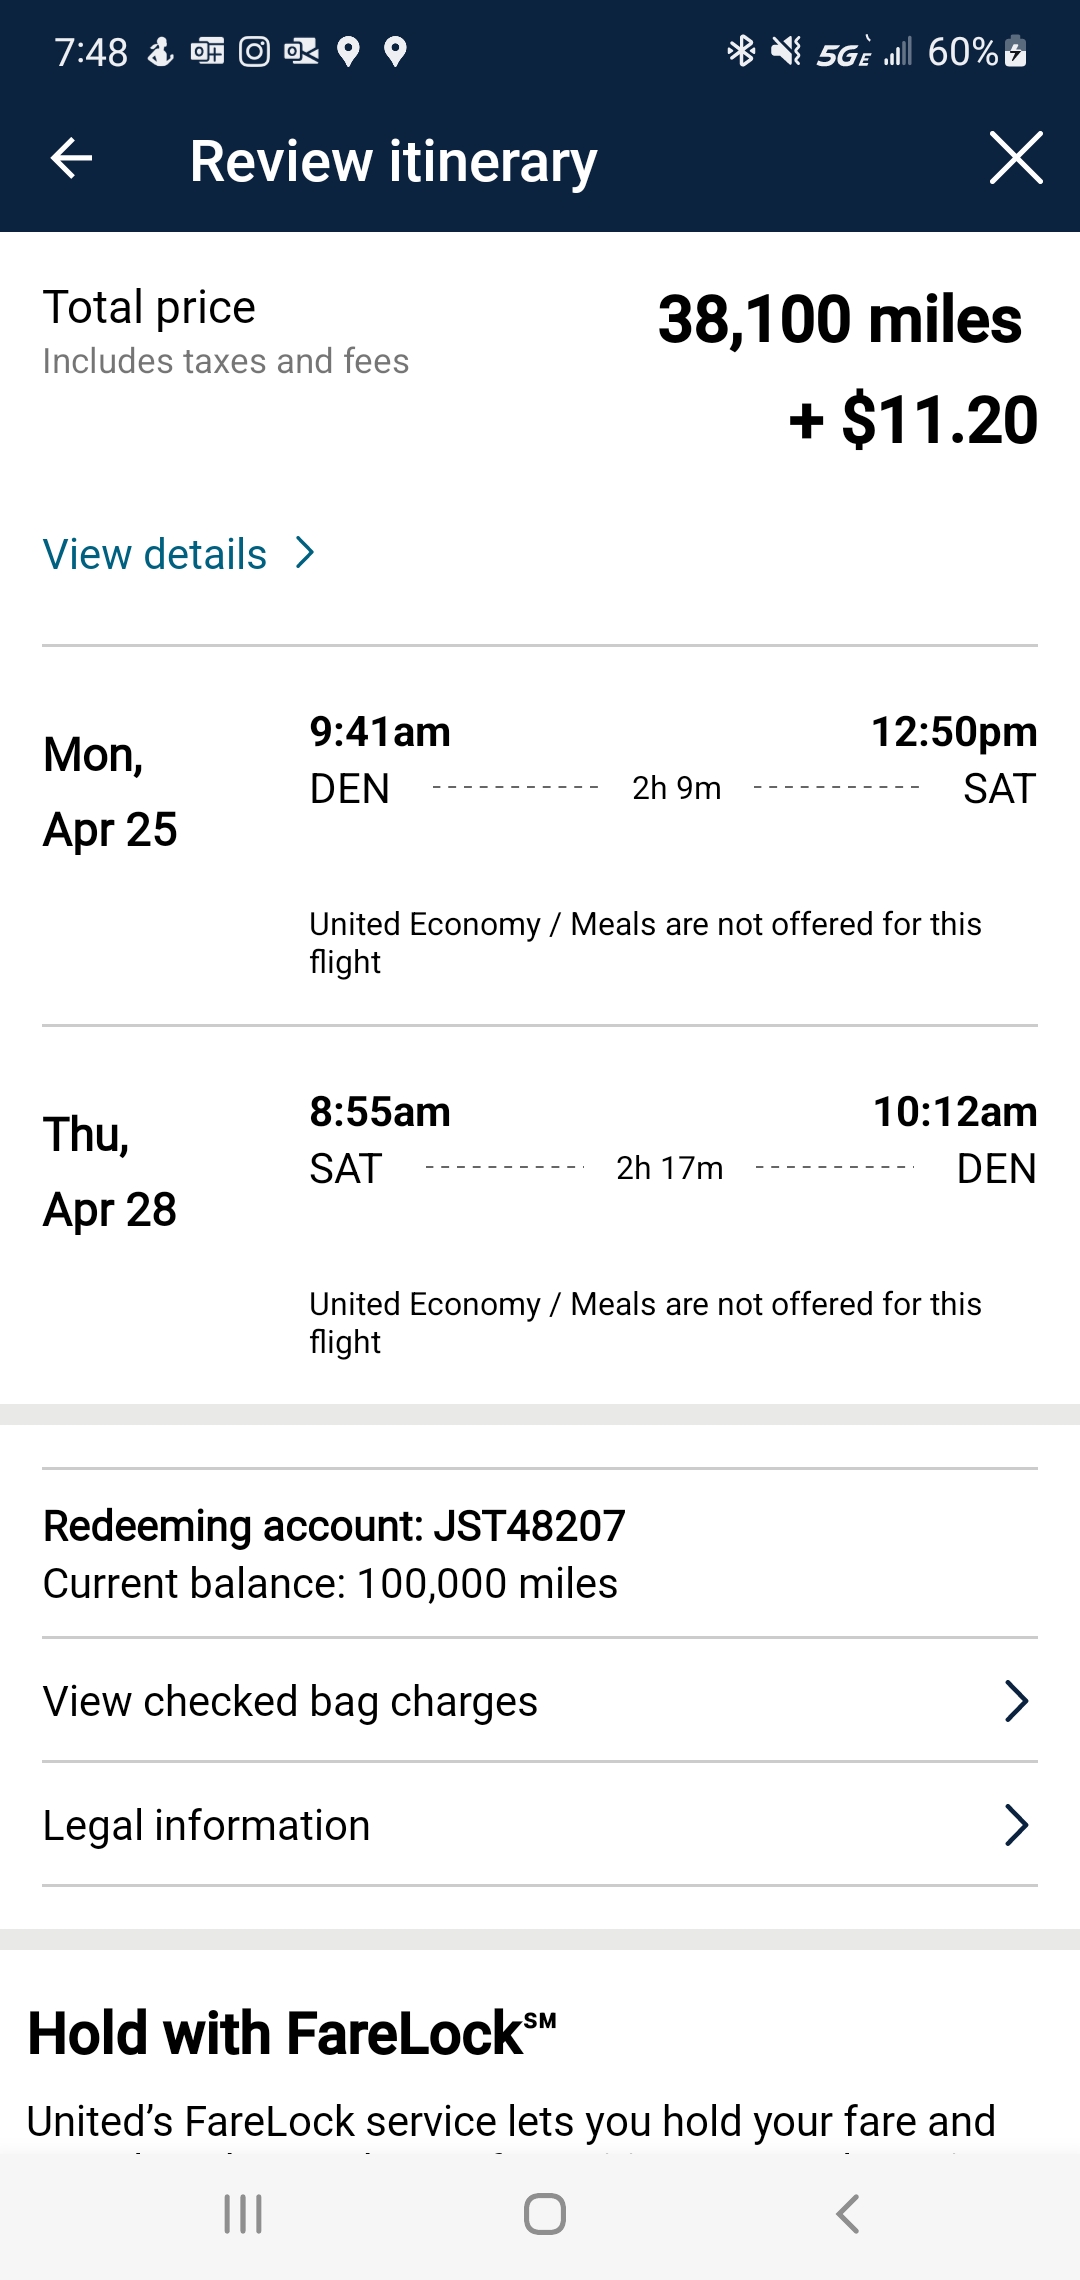Tap the Bluetooth status bar icon
The image size is (1080, 2280).
point(740,51)
